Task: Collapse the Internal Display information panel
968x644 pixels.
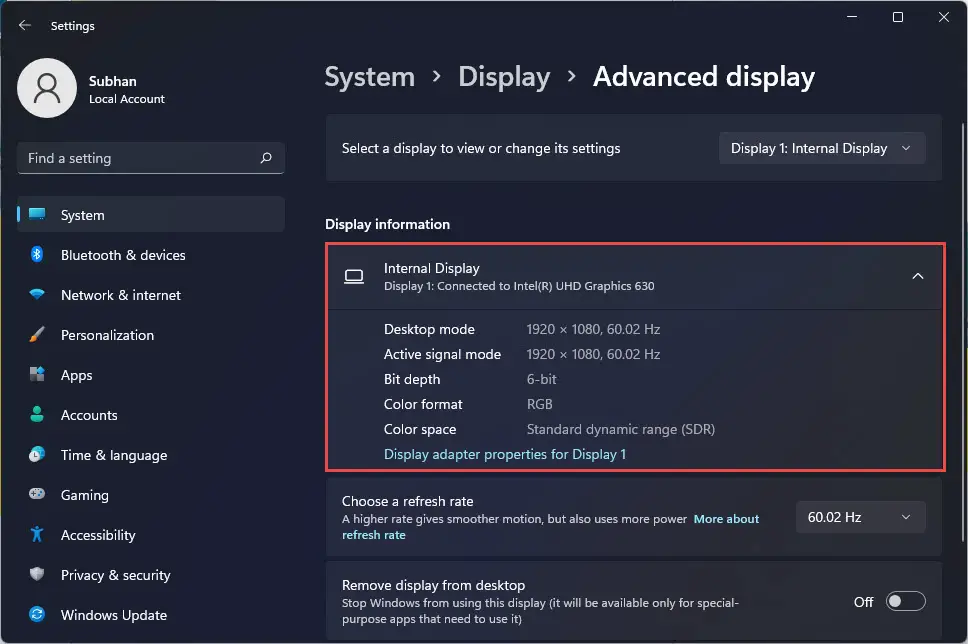Action: pos(917,275)
